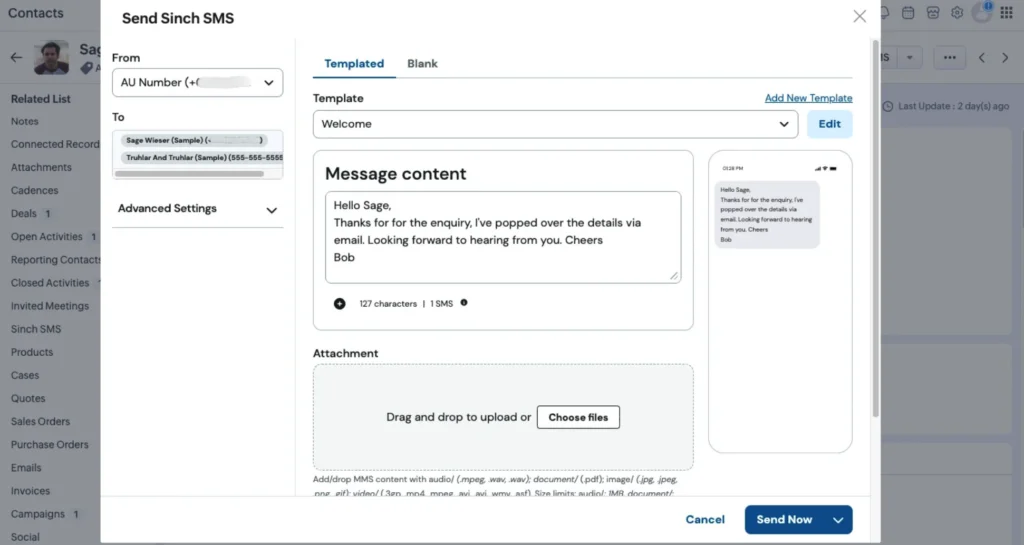Open the dropdown arrow beside the ellipsis
The width and height of the screenshot is (1024, 545).
click(x=909, y=57)
